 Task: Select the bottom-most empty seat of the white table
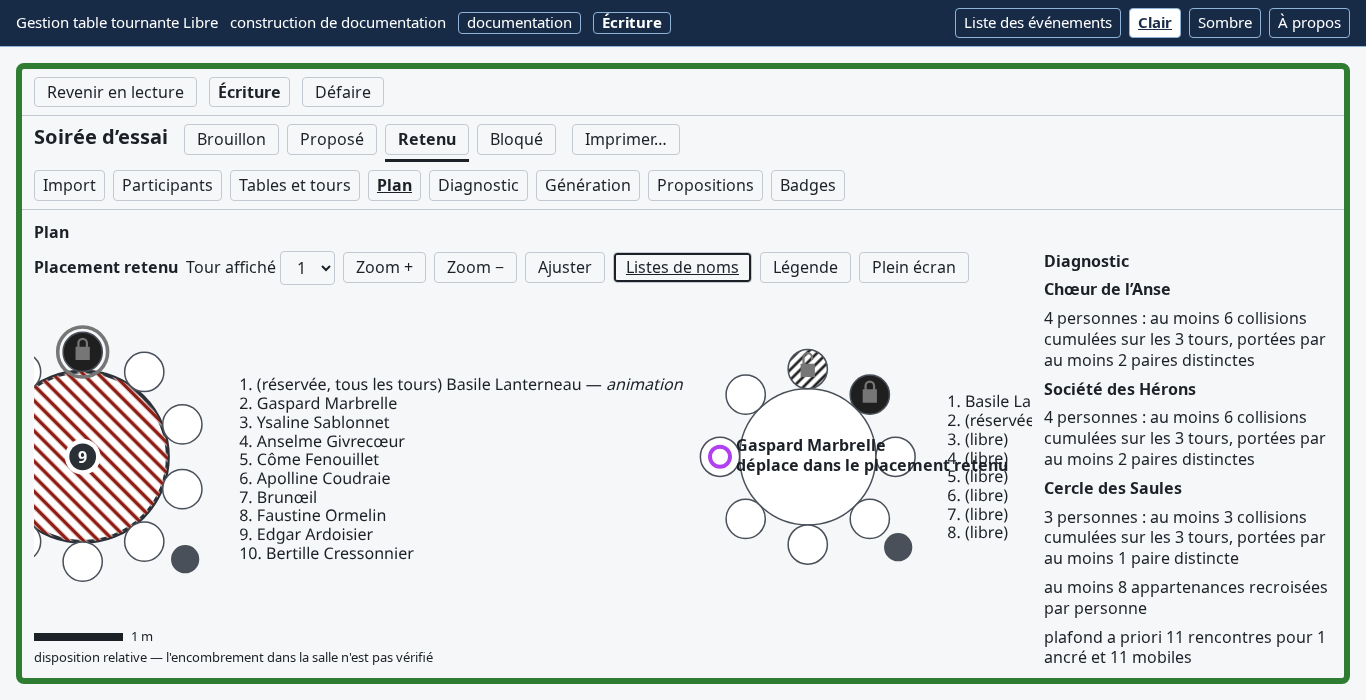808,545
